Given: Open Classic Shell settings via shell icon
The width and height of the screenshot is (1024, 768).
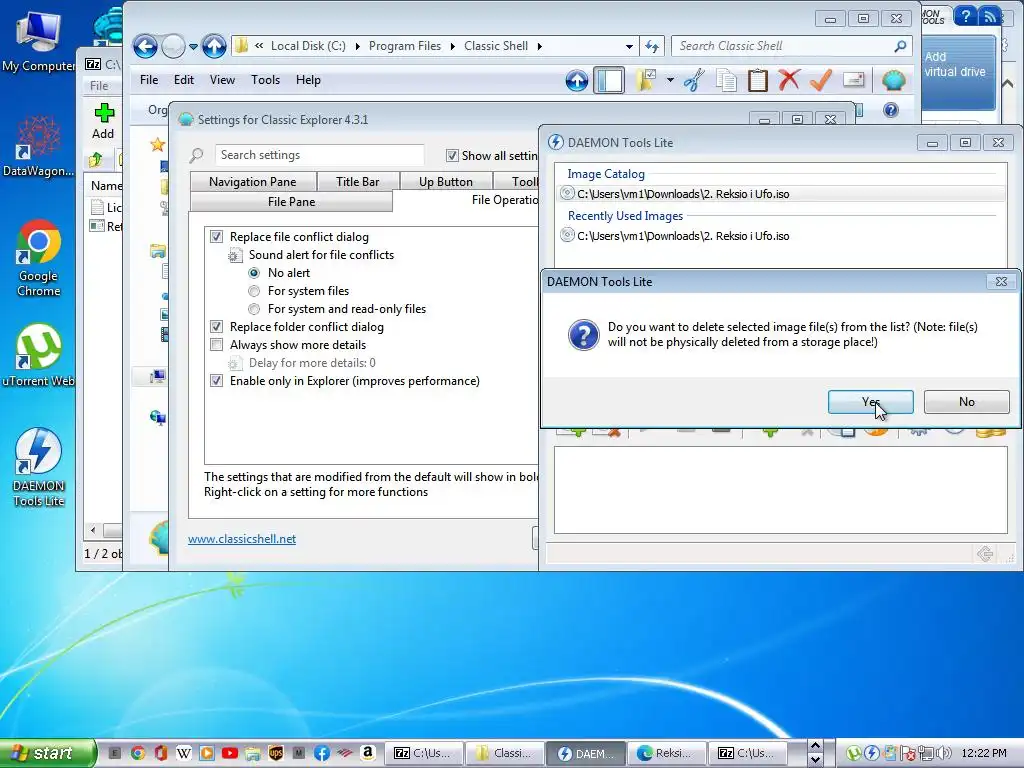Looking at the screenshot, I should (893, 80).
